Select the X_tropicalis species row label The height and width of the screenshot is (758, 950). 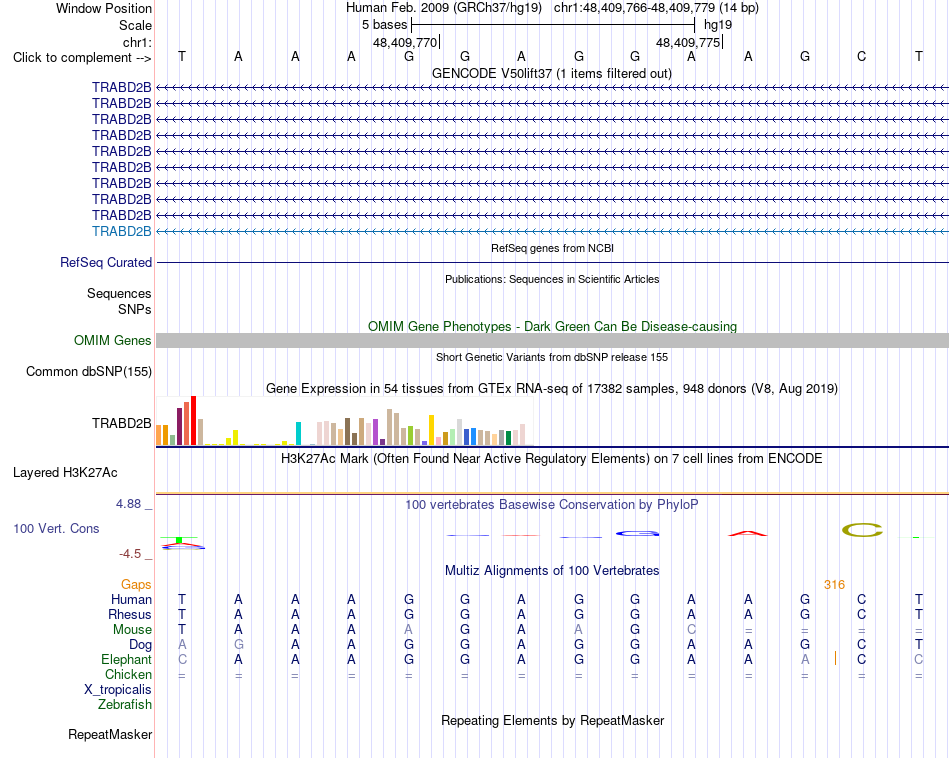click(118, 690)
